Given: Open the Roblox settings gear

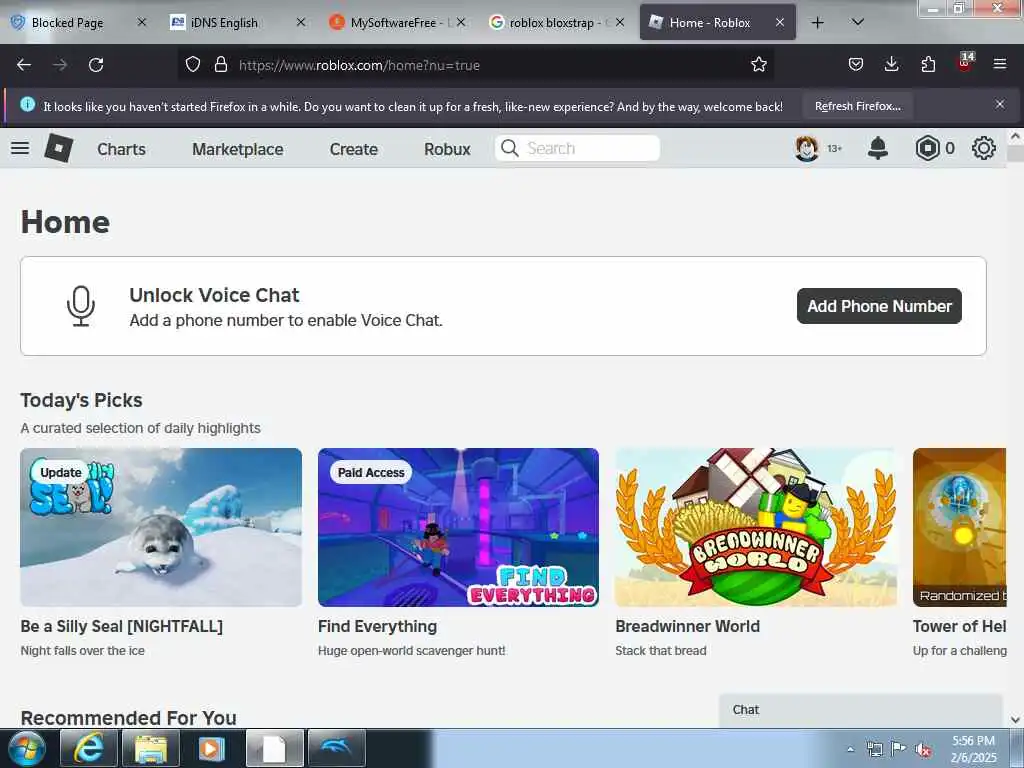Looking at the screenshot, I should point(984,148).
